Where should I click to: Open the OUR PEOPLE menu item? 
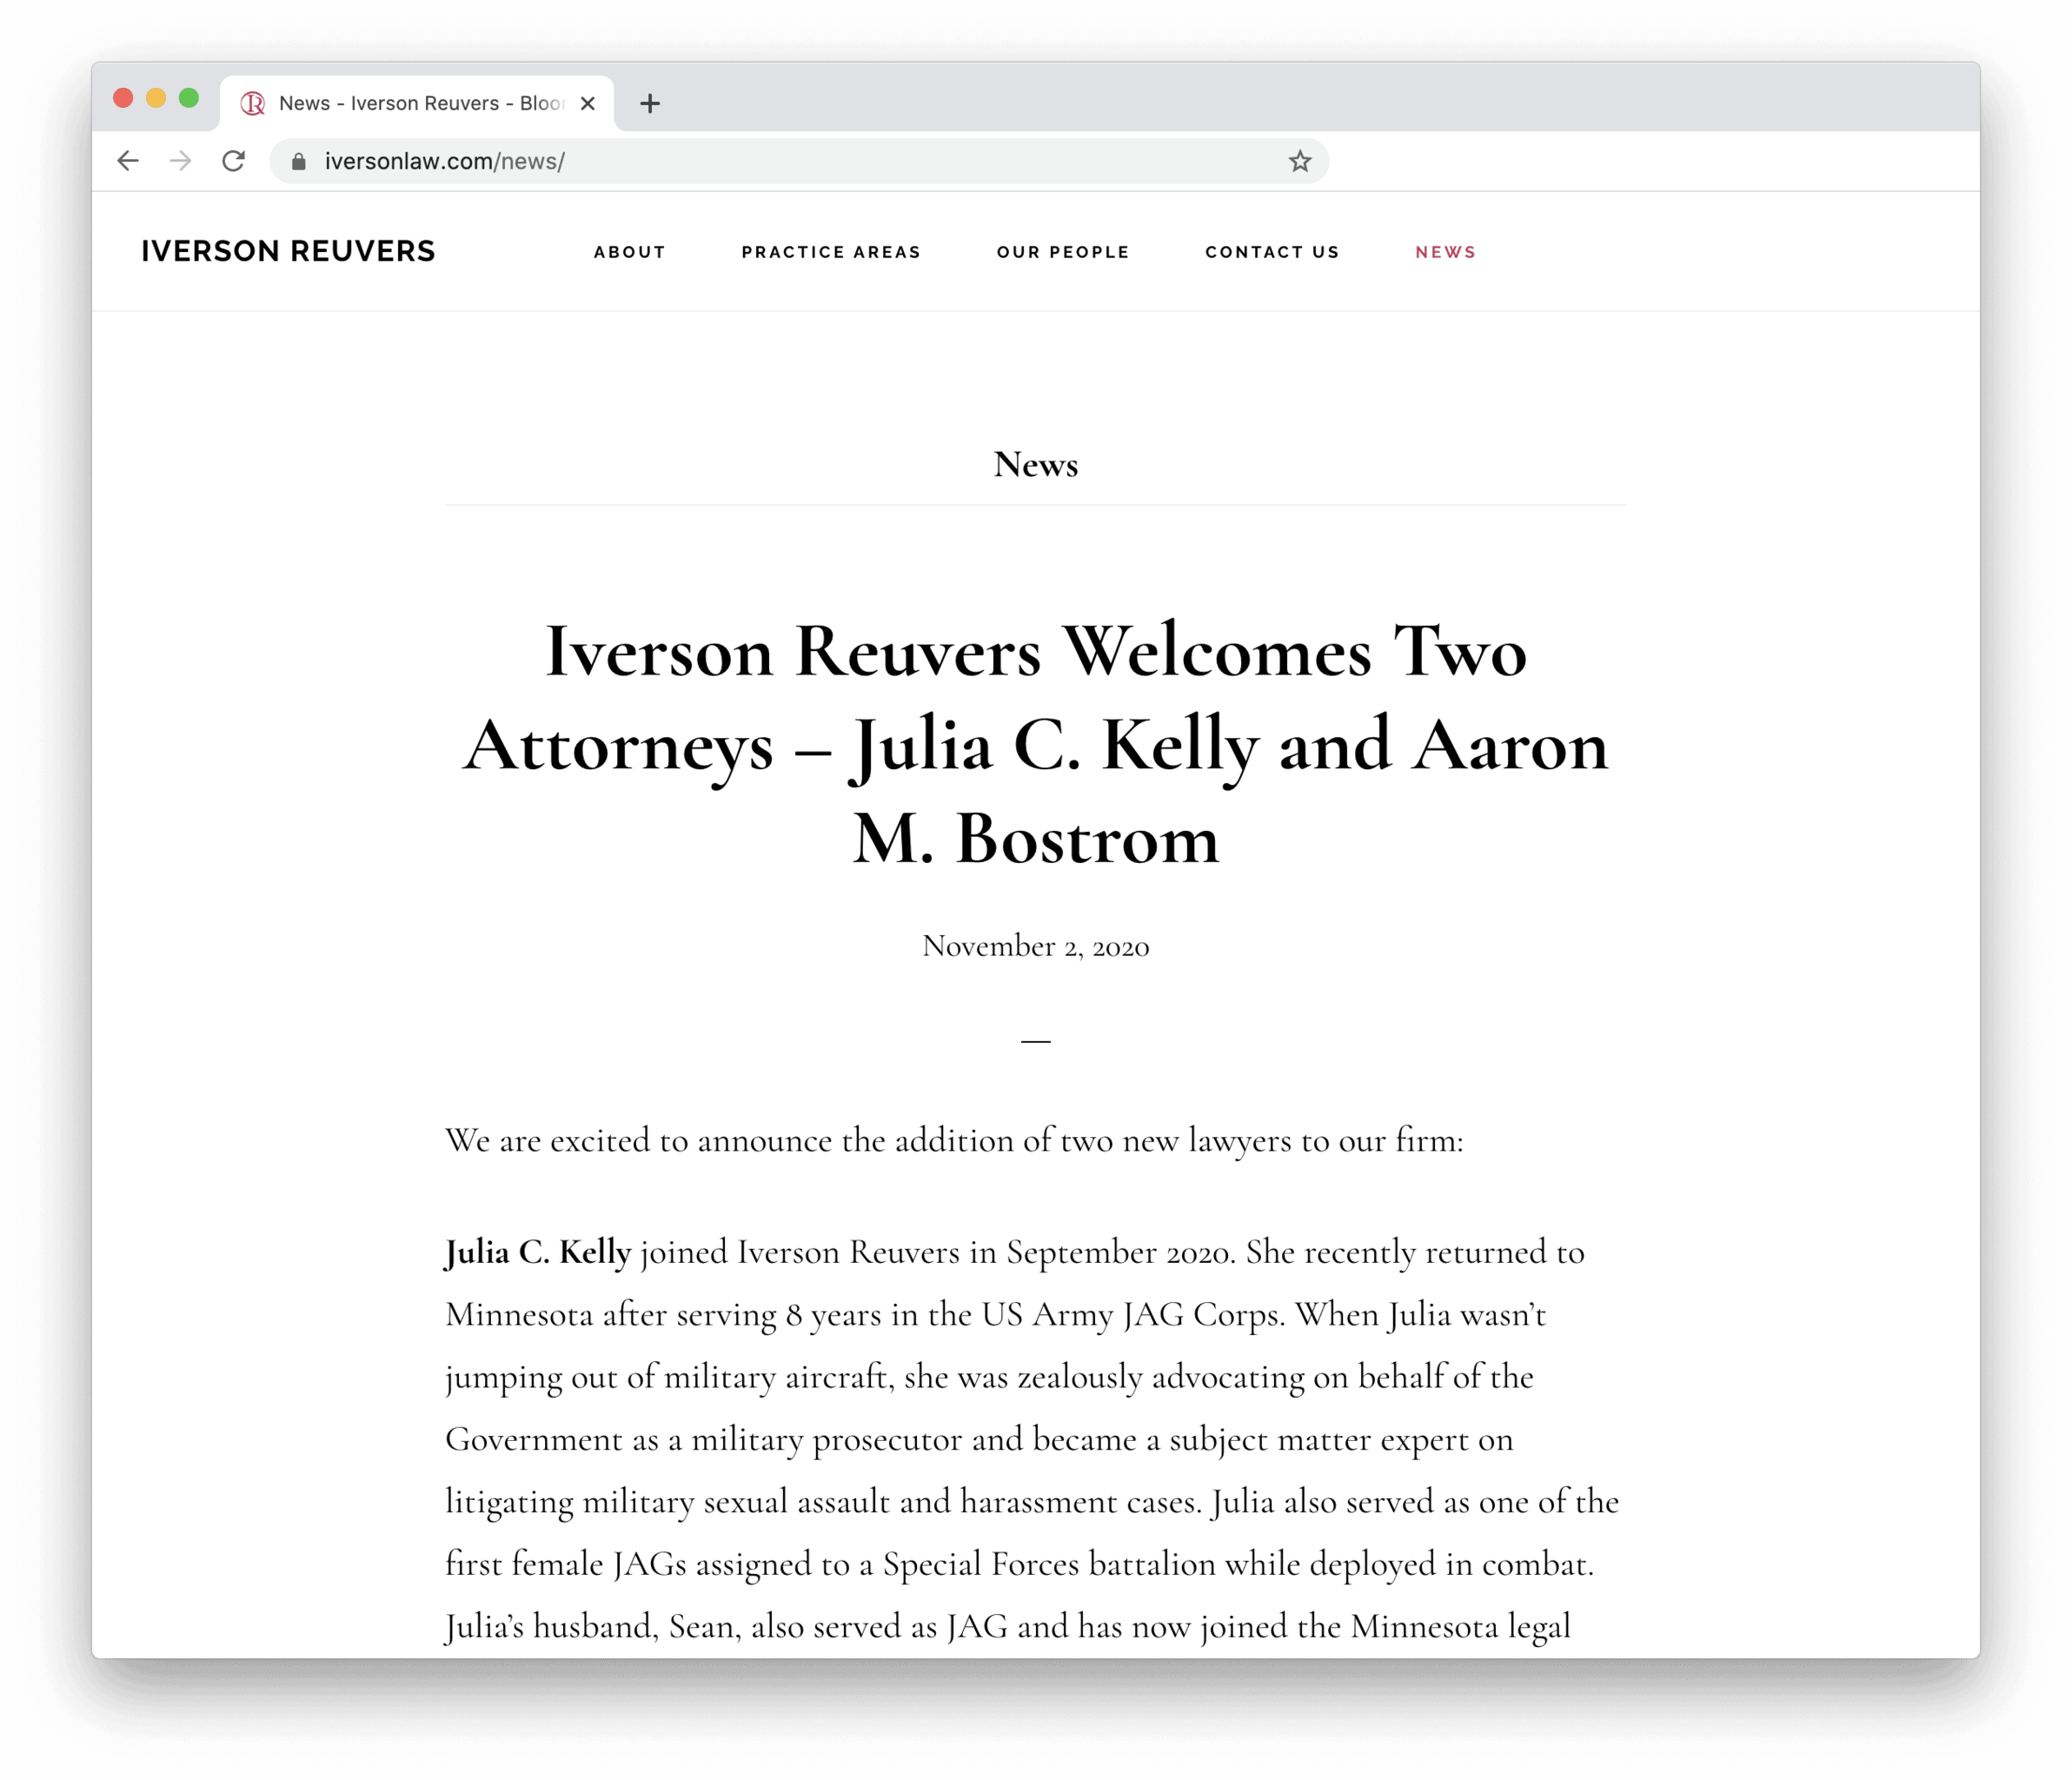coord(1063,252)
